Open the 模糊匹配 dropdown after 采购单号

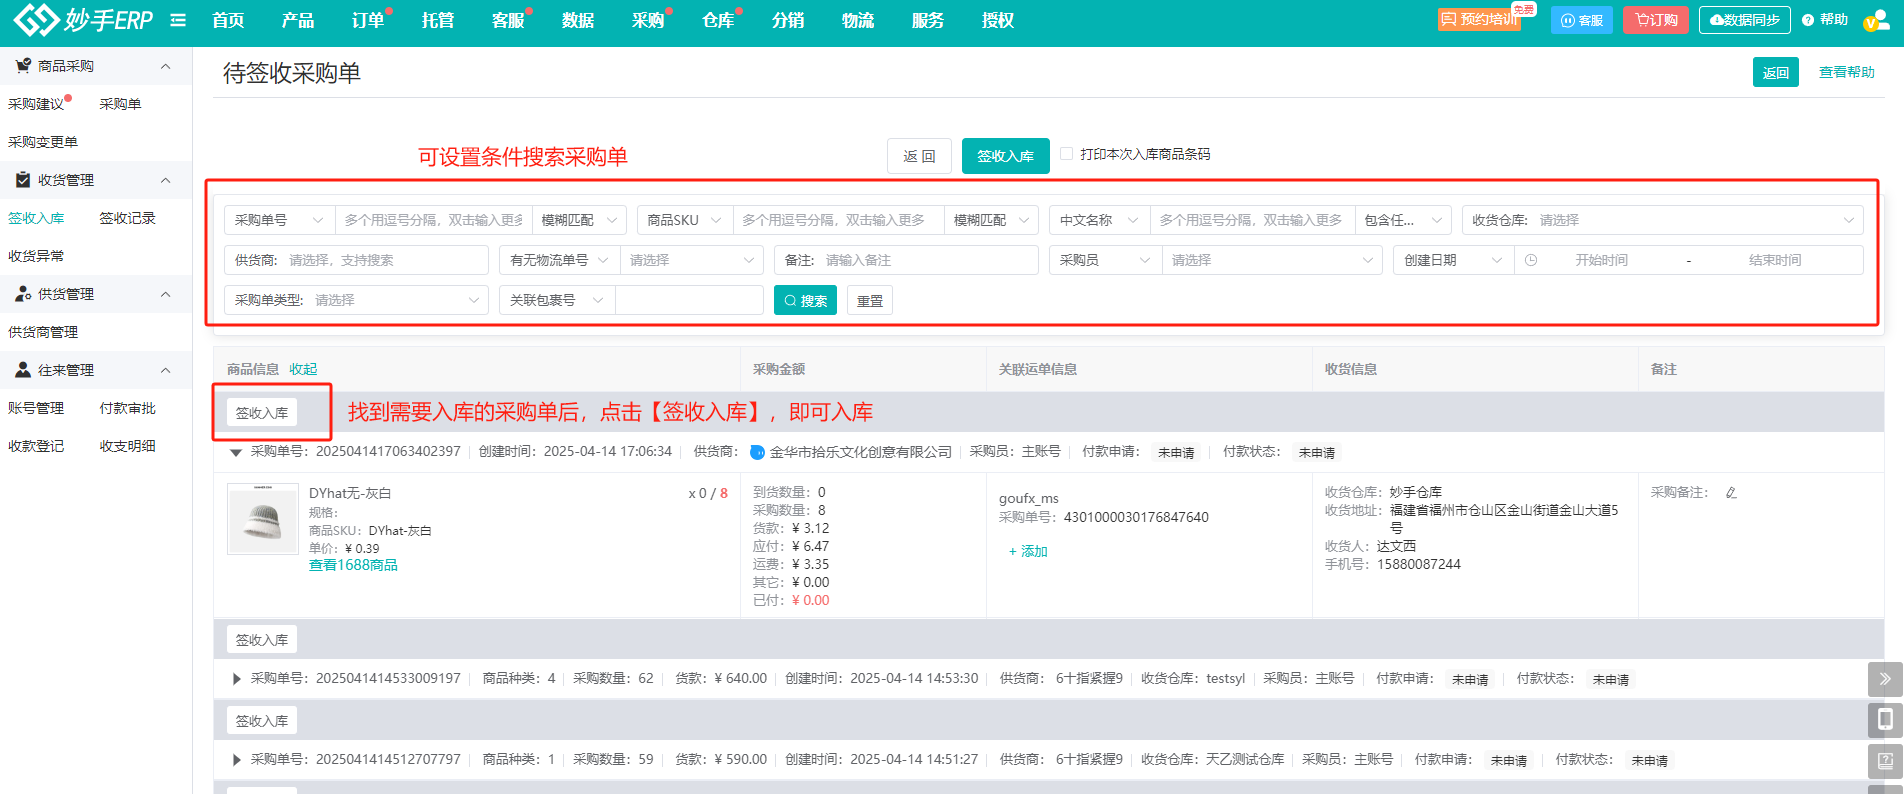[x=580, y=220]
